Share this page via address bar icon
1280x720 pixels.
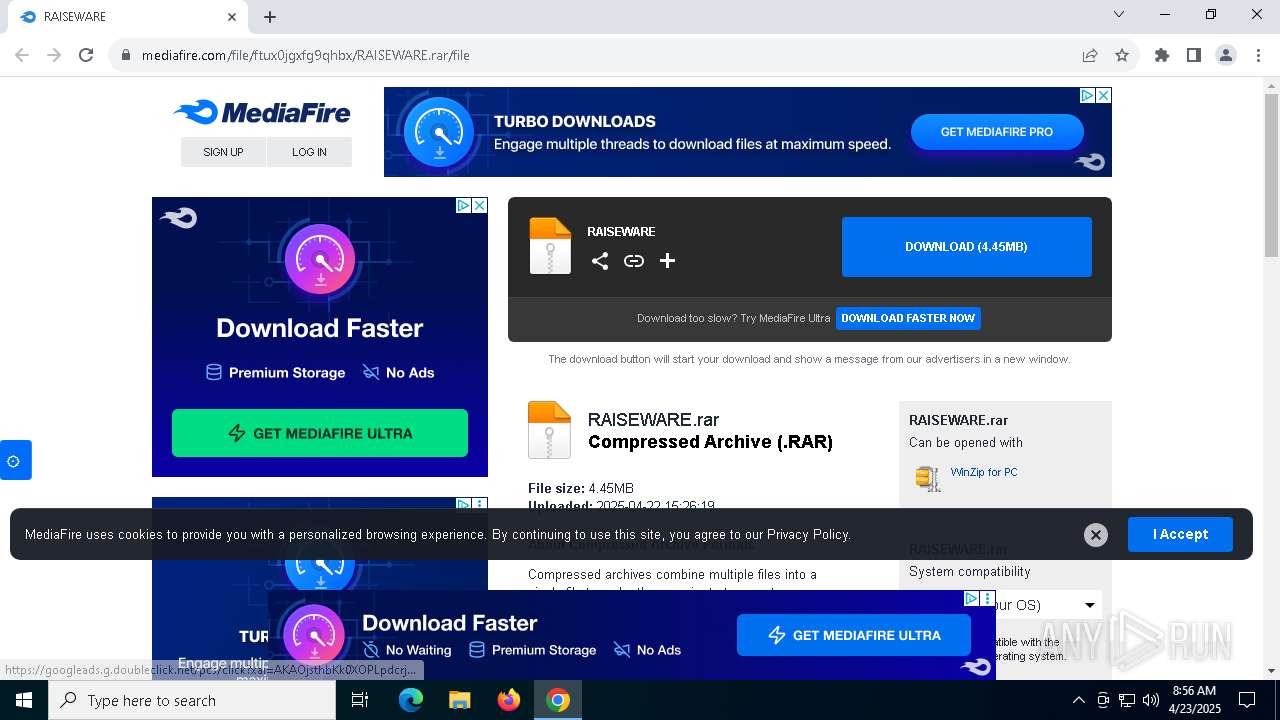pyautogui.click(x=1090, y=55)
